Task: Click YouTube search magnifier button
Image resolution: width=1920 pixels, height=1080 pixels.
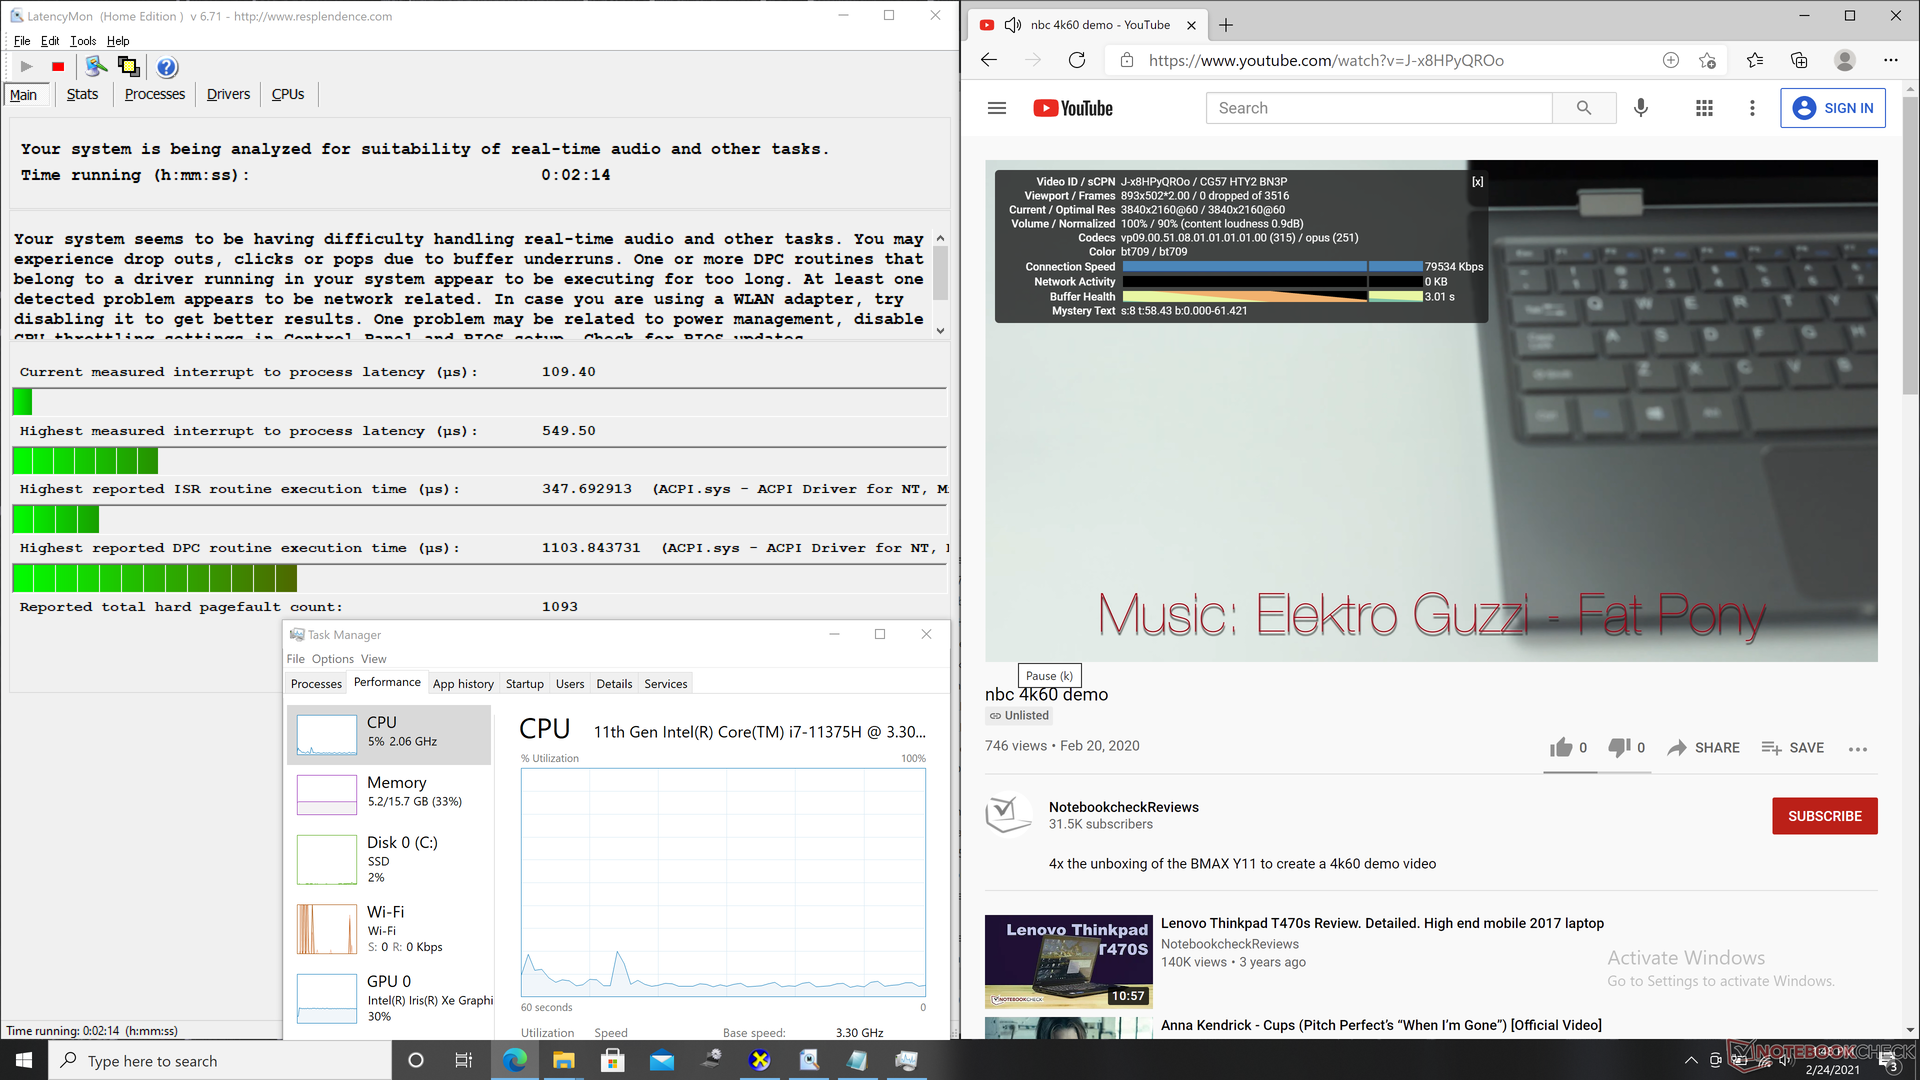Action: (x=1584, y=108)
